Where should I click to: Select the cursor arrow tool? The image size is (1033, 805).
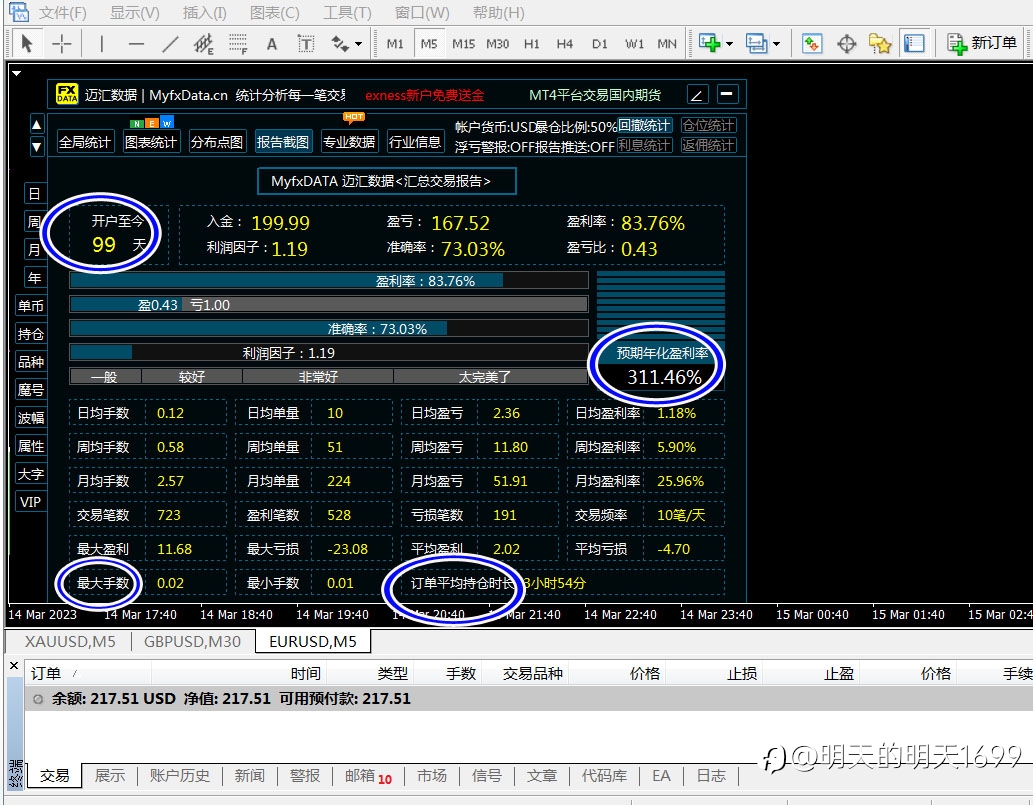coord(27,44)
